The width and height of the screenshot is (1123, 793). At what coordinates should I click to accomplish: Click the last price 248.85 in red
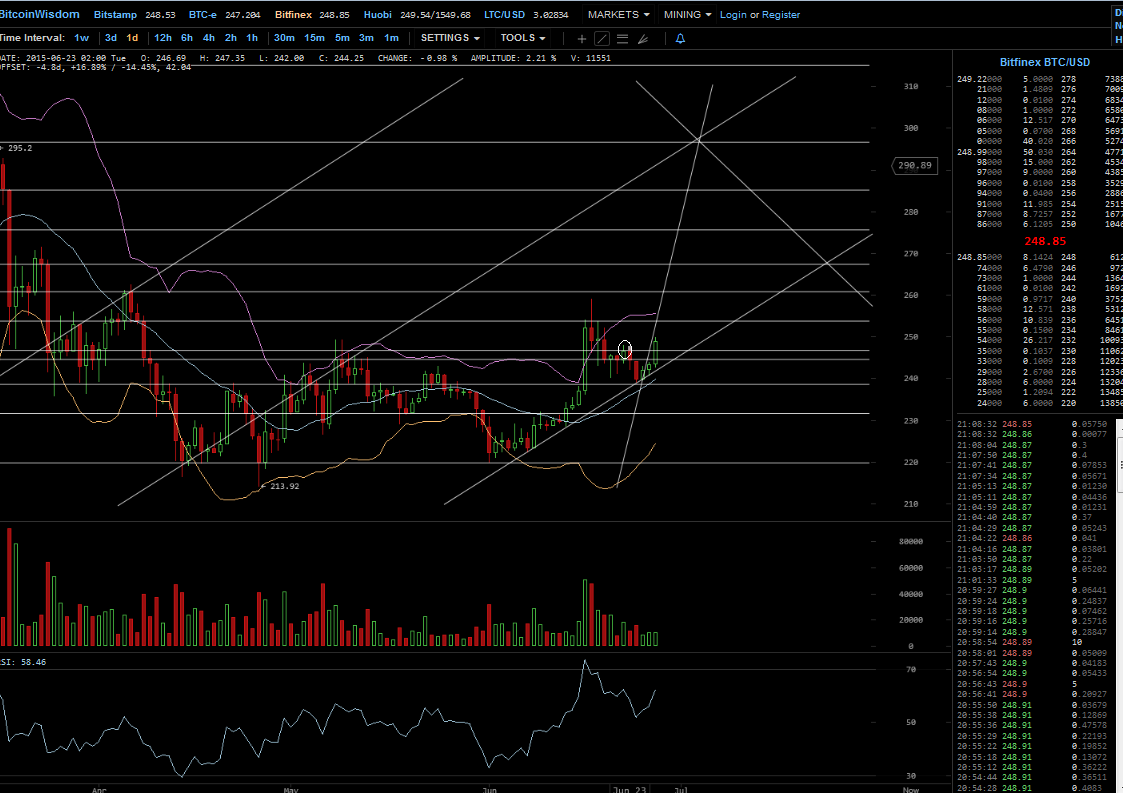click(1045, 241)
